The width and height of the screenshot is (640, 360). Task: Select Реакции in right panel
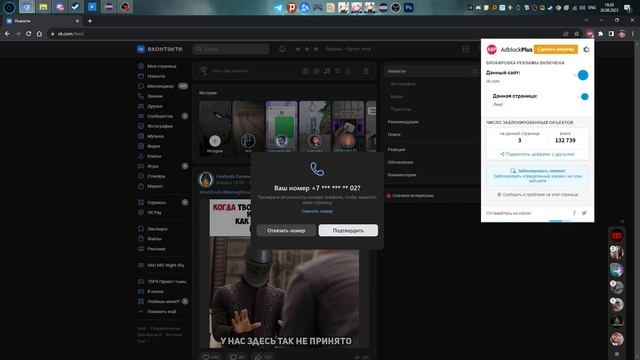(396, 150)
